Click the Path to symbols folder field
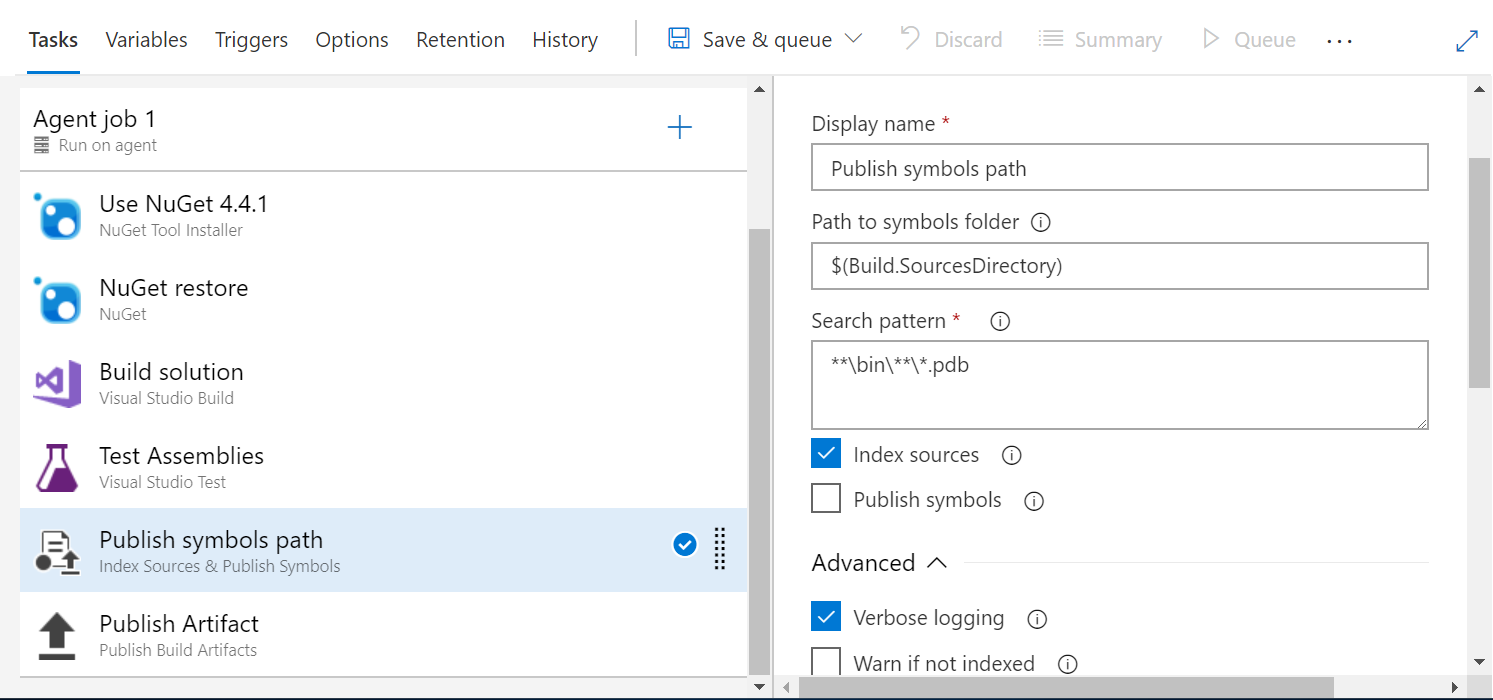 click(1120, 266)
